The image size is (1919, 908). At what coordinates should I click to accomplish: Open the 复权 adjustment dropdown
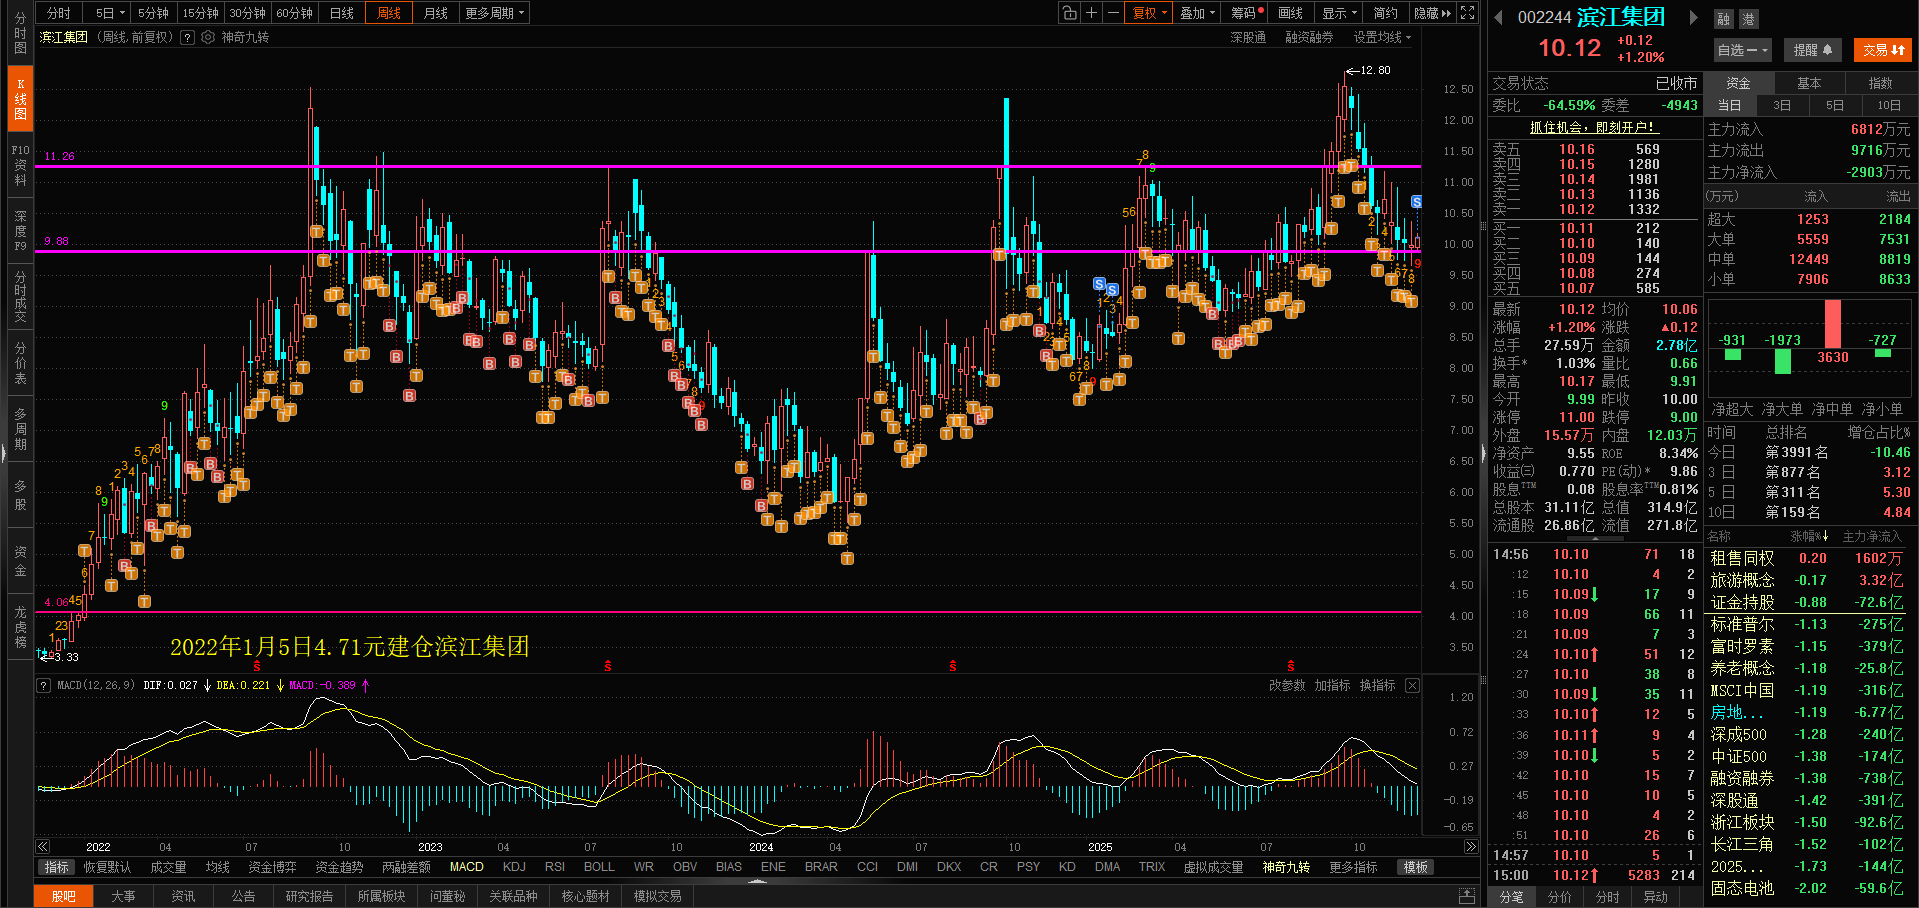[x=1149, y=13]
